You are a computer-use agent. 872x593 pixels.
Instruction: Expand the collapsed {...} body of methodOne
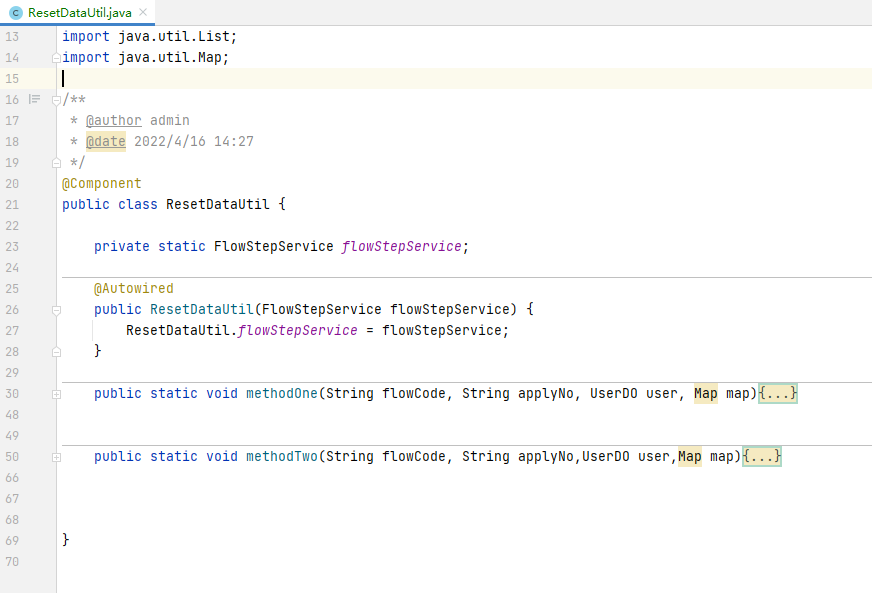pos(778,394)
